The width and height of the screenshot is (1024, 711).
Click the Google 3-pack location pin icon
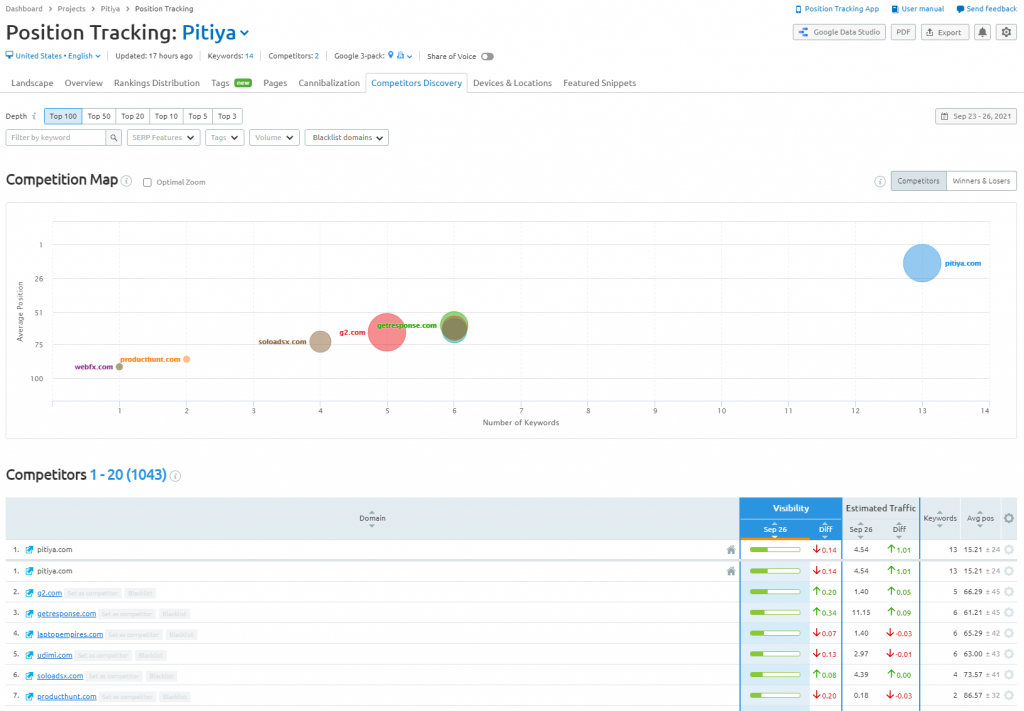391,55
